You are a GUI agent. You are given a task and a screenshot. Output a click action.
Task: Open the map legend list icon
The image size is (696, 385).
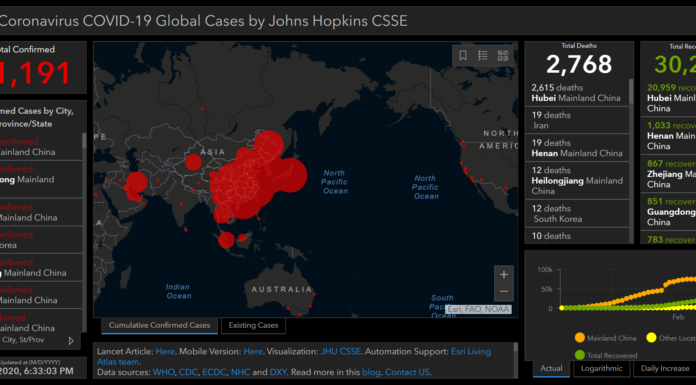[482, 56]
